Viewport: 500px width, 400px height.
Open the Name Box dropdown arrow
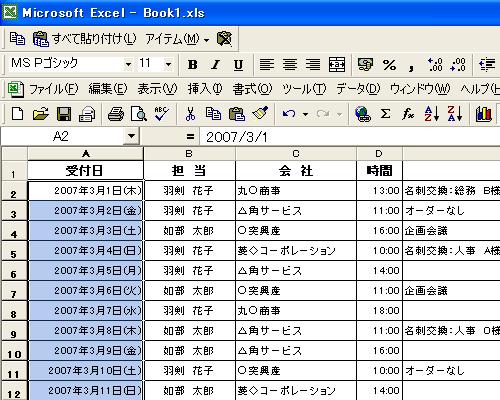click(131, 136)
